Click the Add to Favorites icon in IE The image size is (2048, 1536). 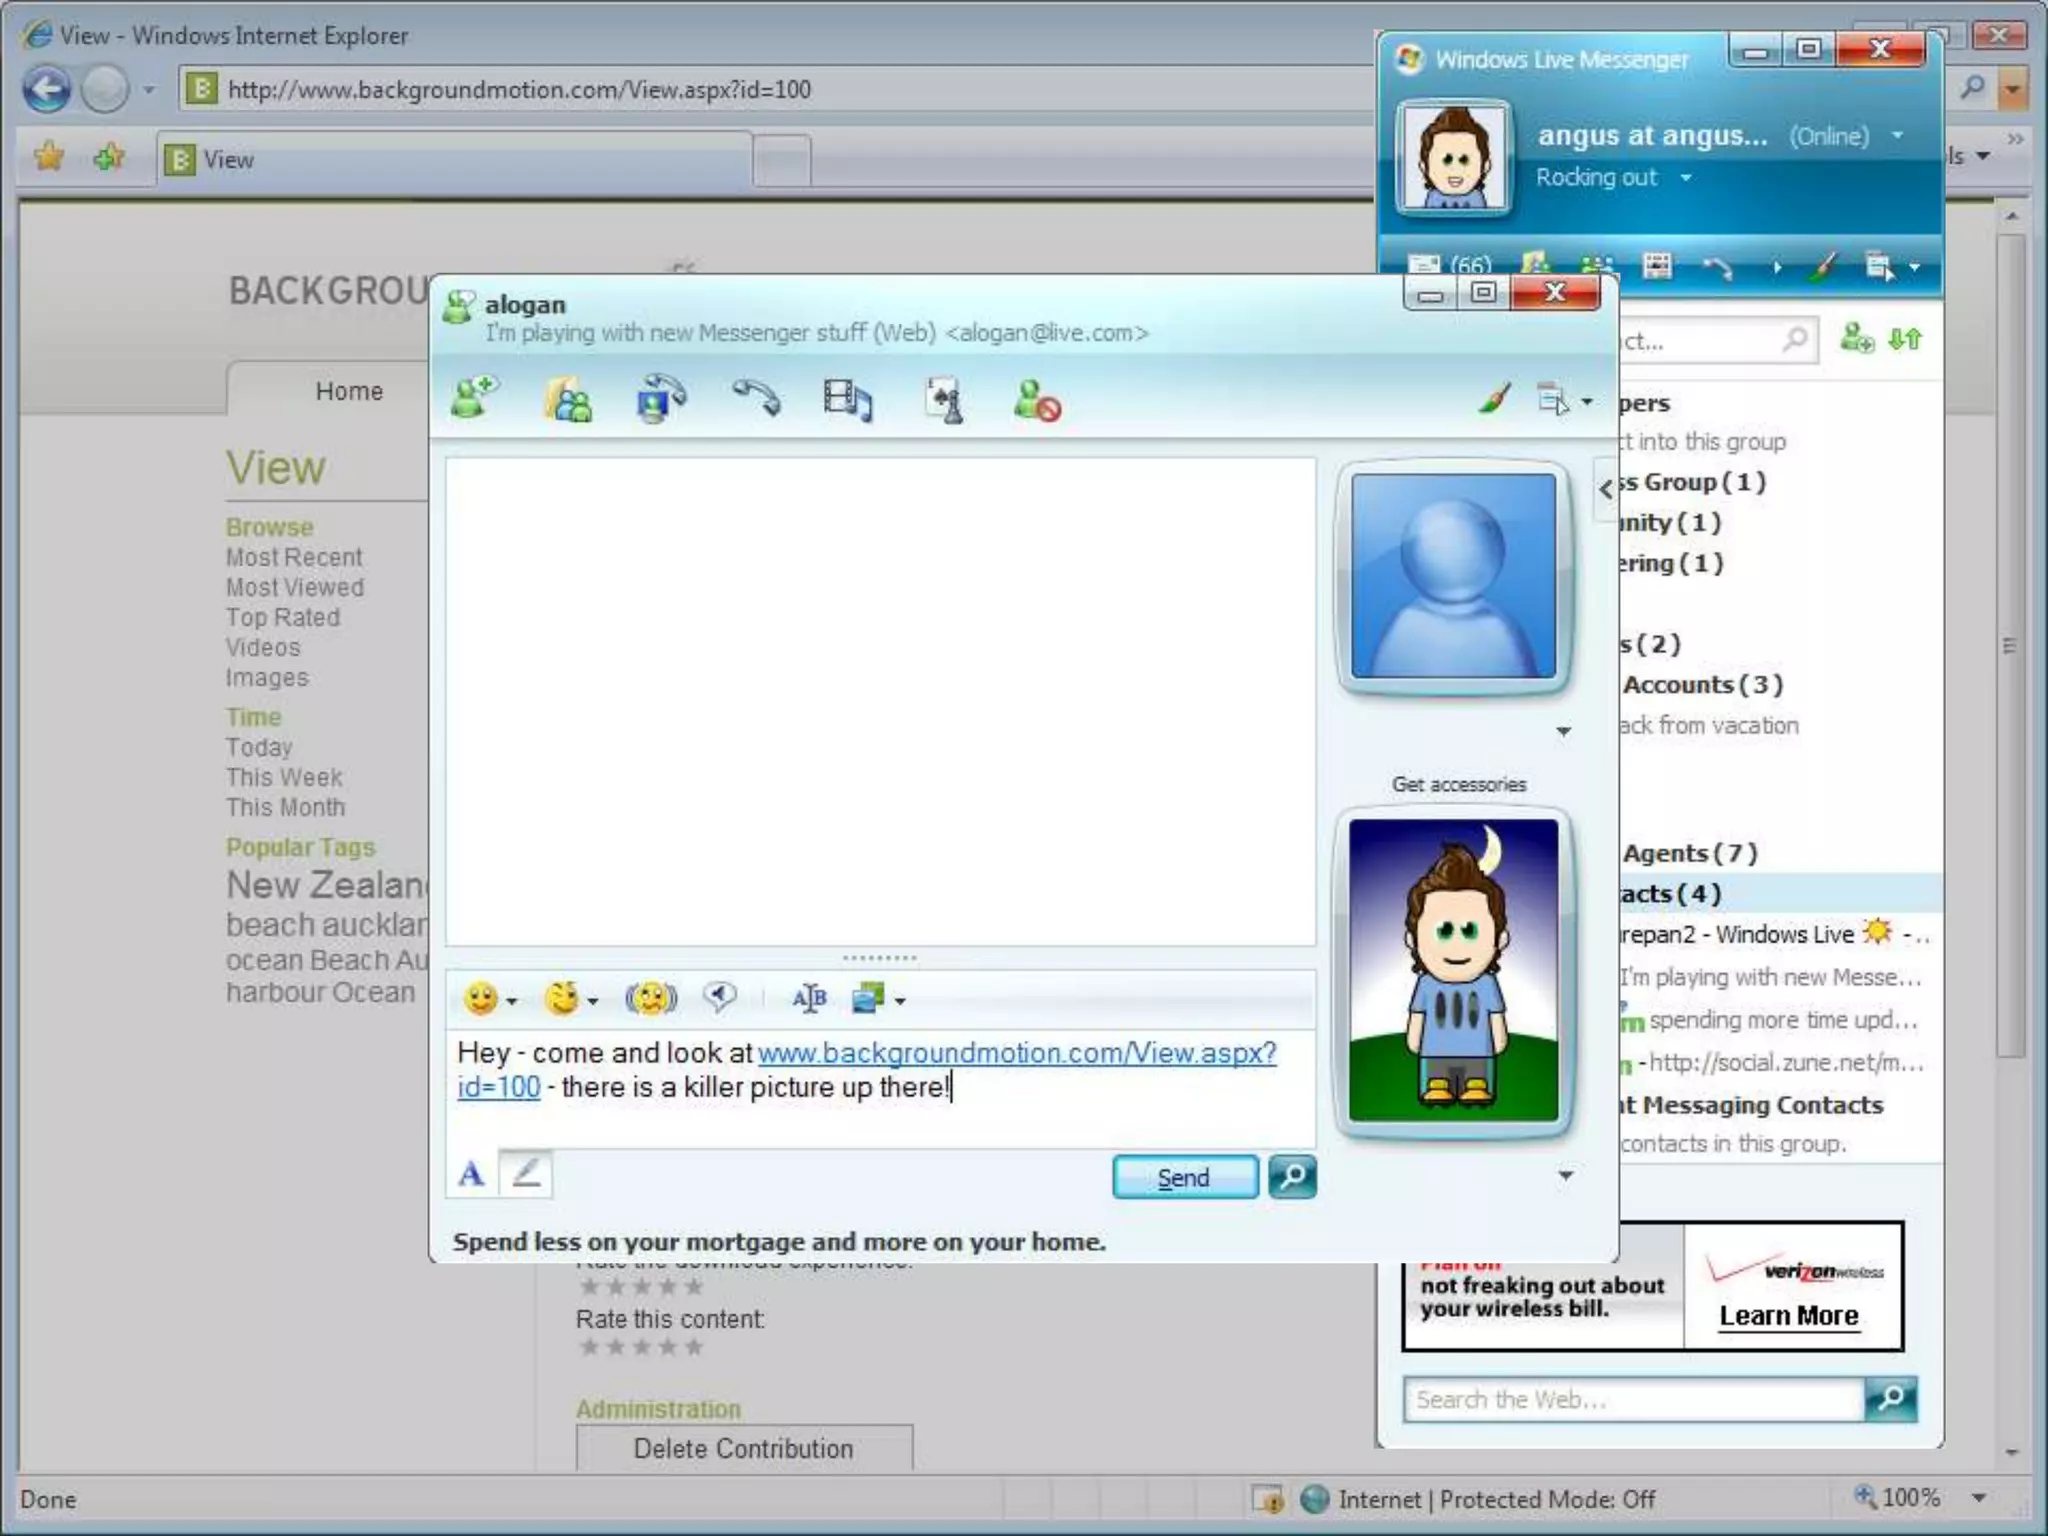coord(109,156)
